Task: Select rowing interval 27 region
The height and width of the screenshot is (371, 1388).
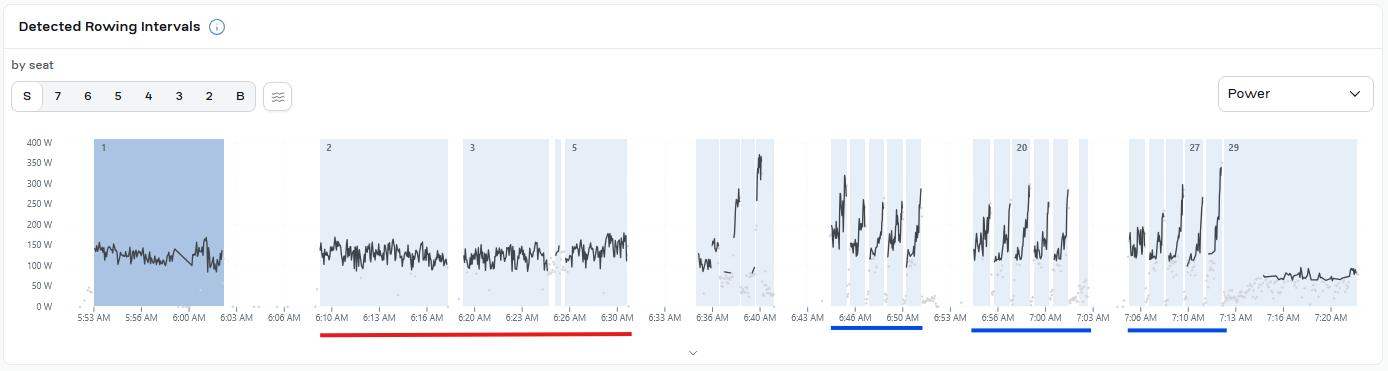Action: point(1194,222)
